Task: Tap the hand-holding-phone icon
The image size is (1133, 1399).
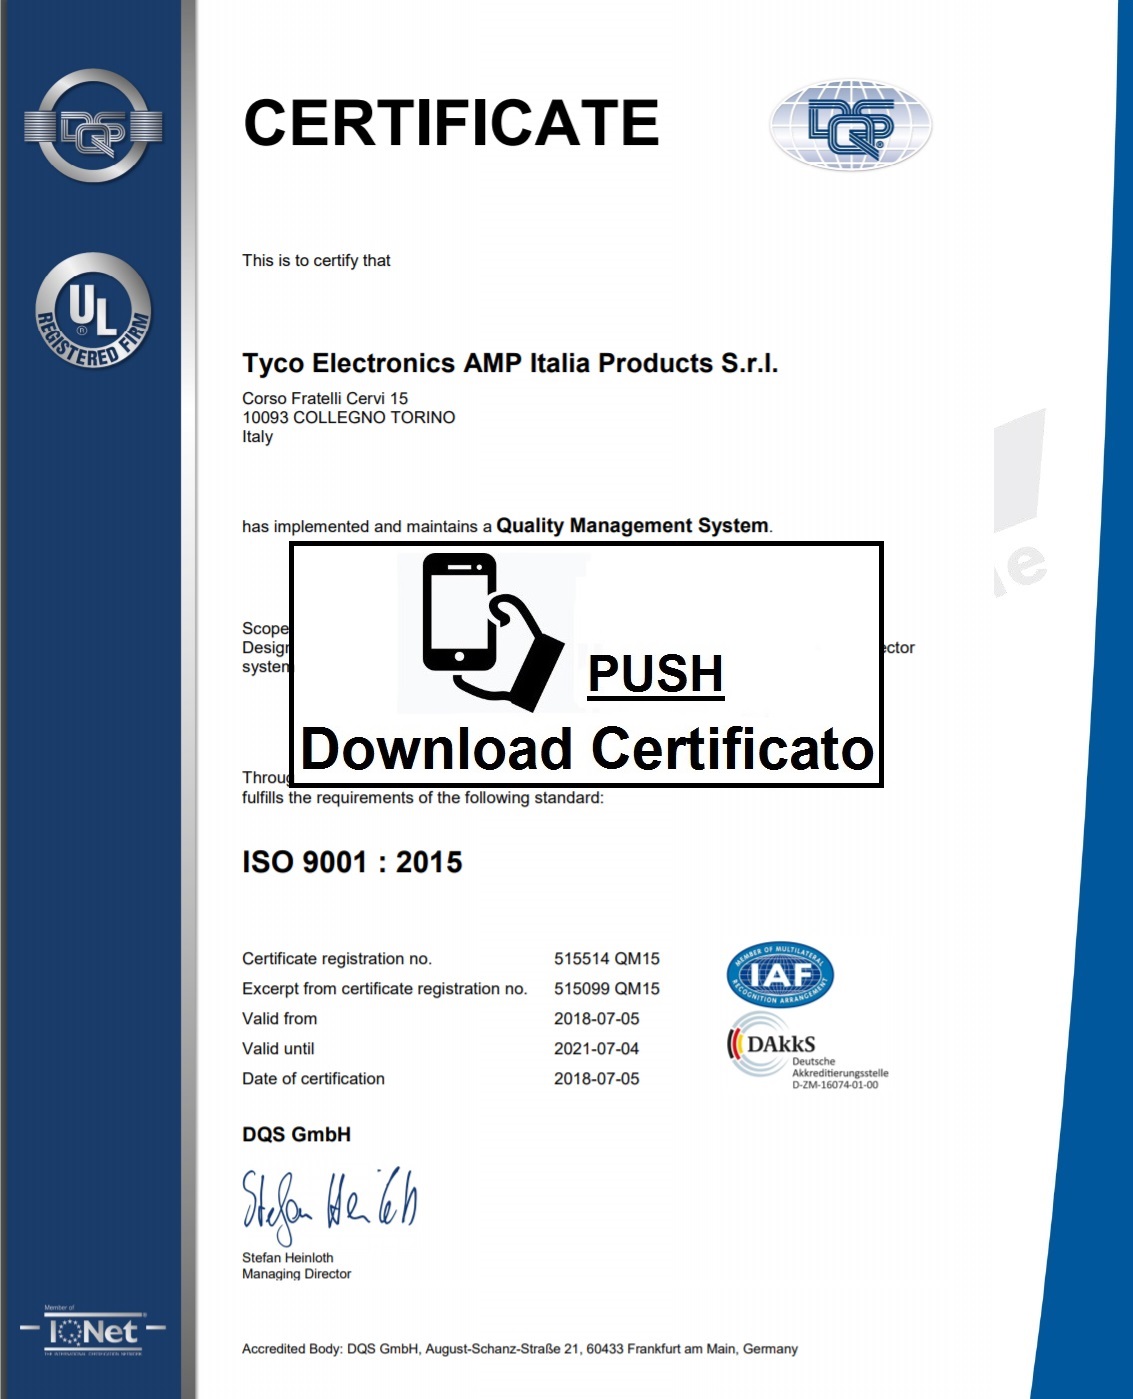Action: click(x=493, y=632)
